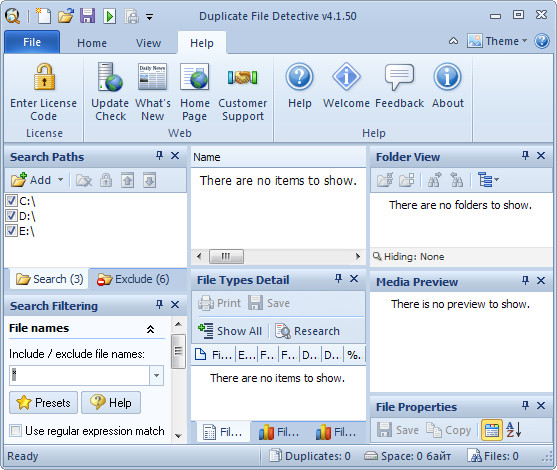Image resolution: width=557 pixels, height=470 pixels.
Task: Move search path down icon
Action: click(x=150, y=180)
